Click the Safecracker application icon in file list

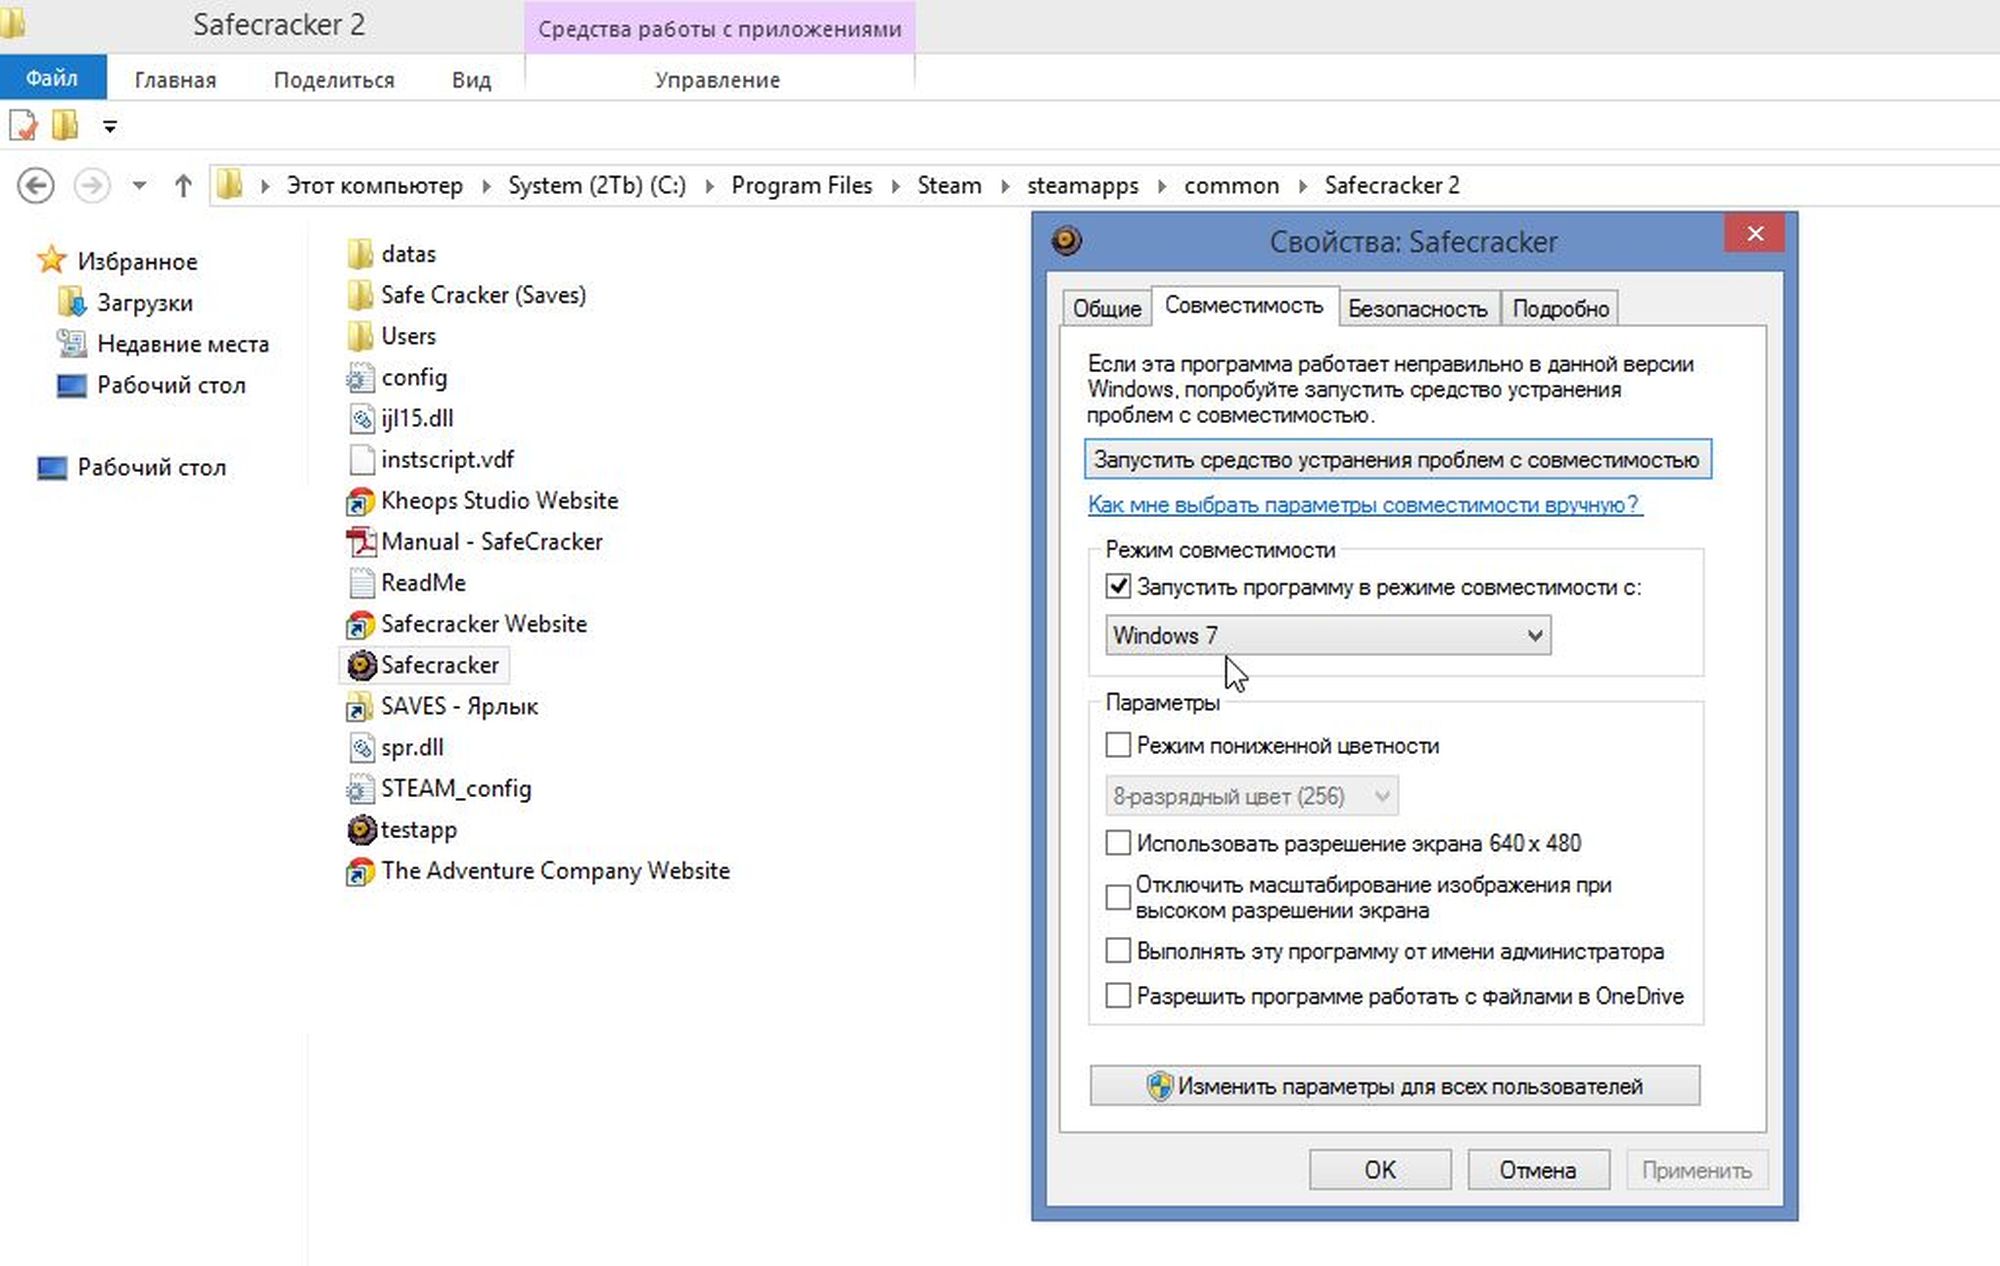point(360,665)
